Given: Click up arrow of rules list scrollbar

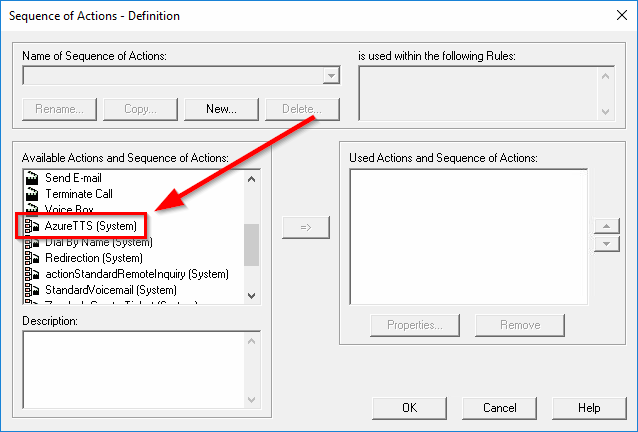Looking at the screenshot, I should pos(605,76).
